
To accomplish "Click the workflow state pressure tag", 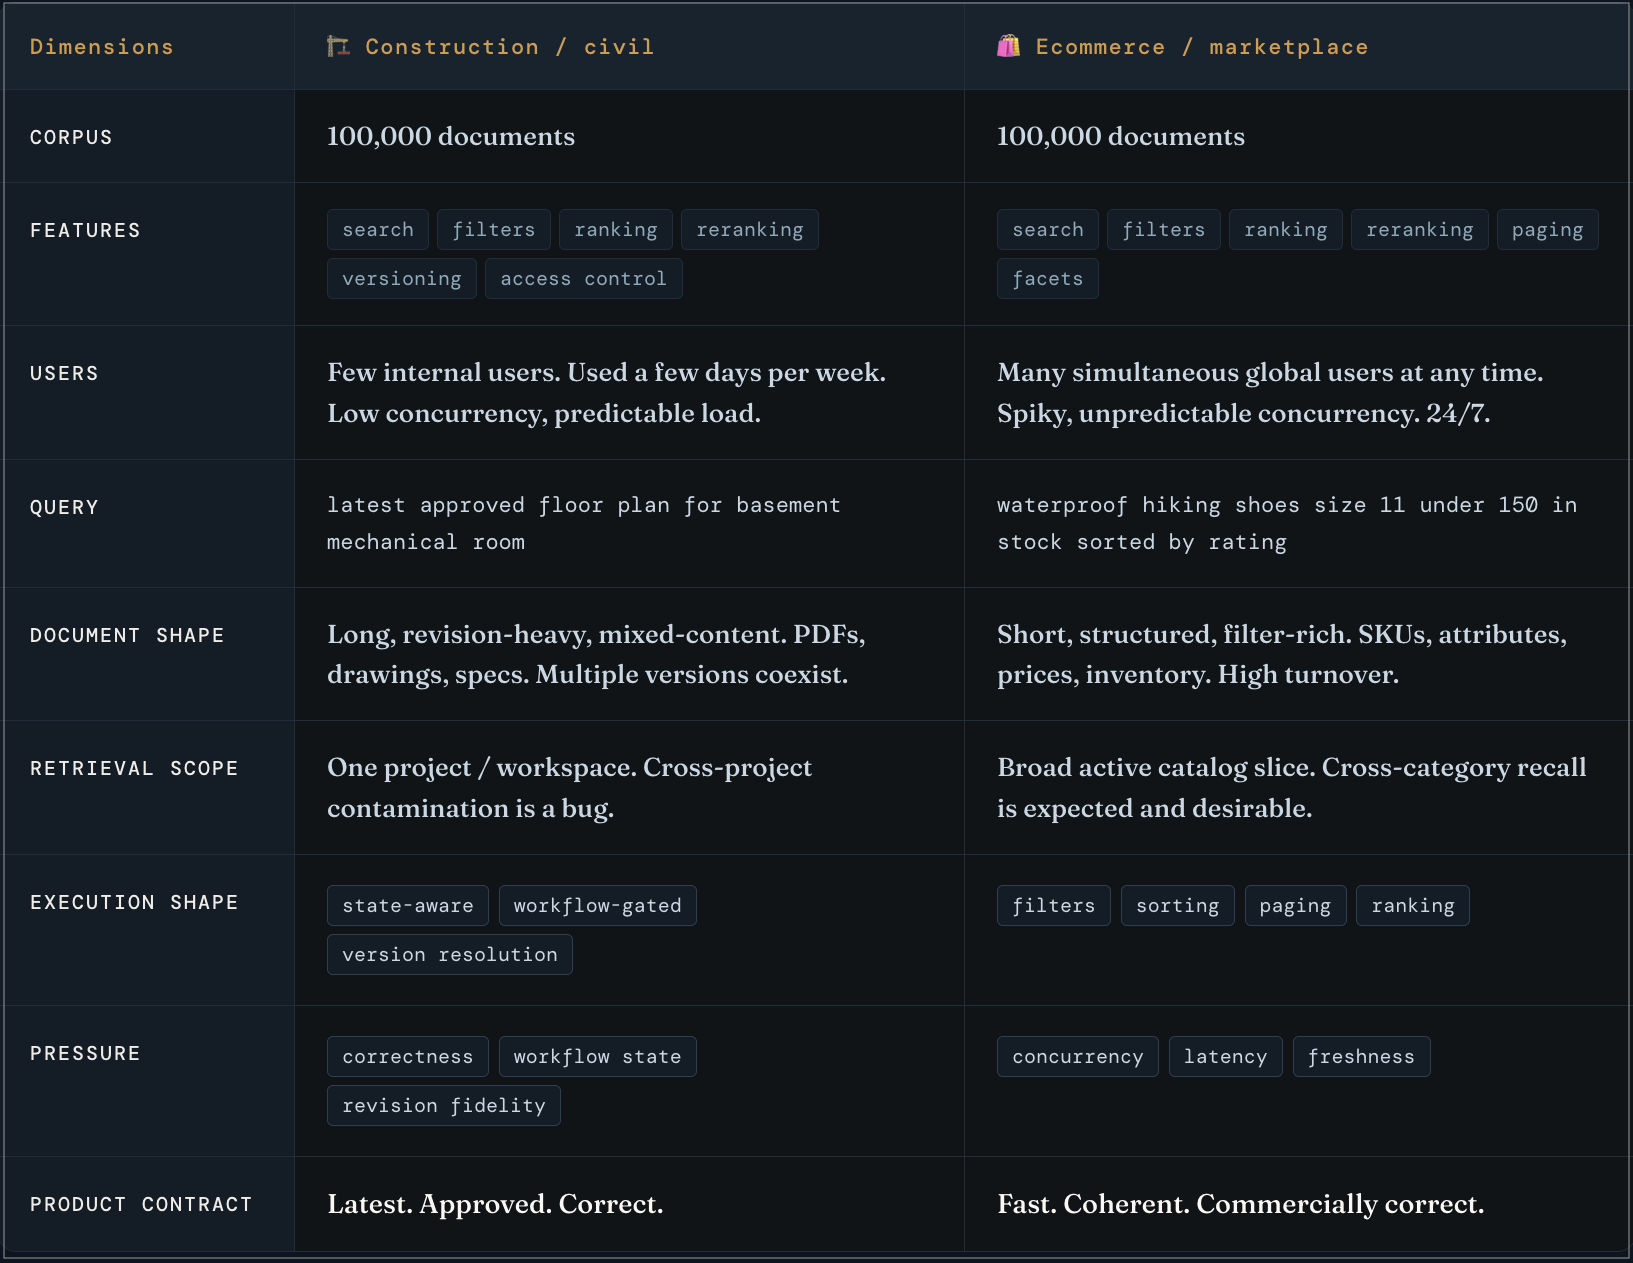I will click(x=597, y=1056).
